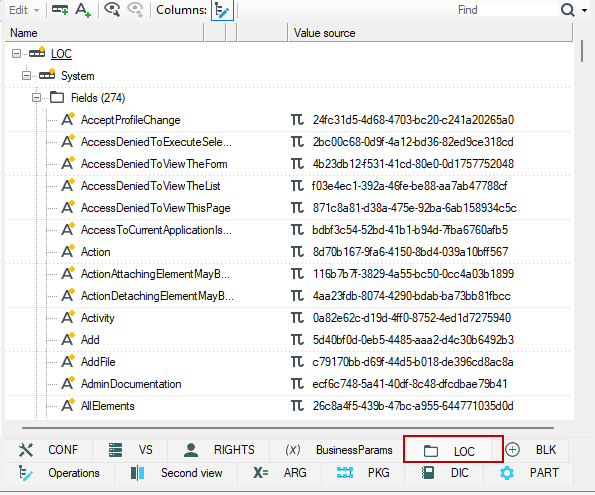Switch to the CONF tab
Image resolution: width=595 pixels, height=495 pixels.
pyautogui.click(x=48, y=450)
